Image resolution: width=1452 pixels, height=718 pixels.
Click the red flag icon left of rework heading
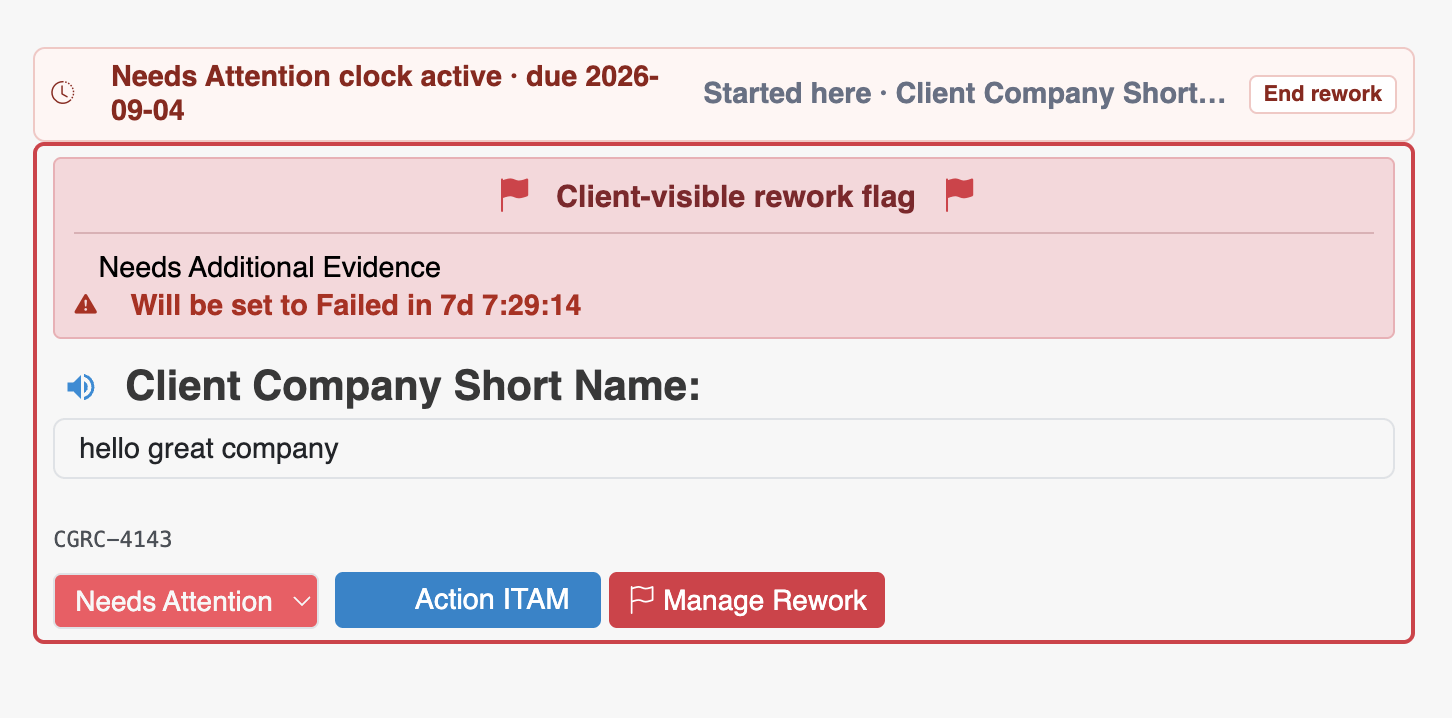coord(514,195)
